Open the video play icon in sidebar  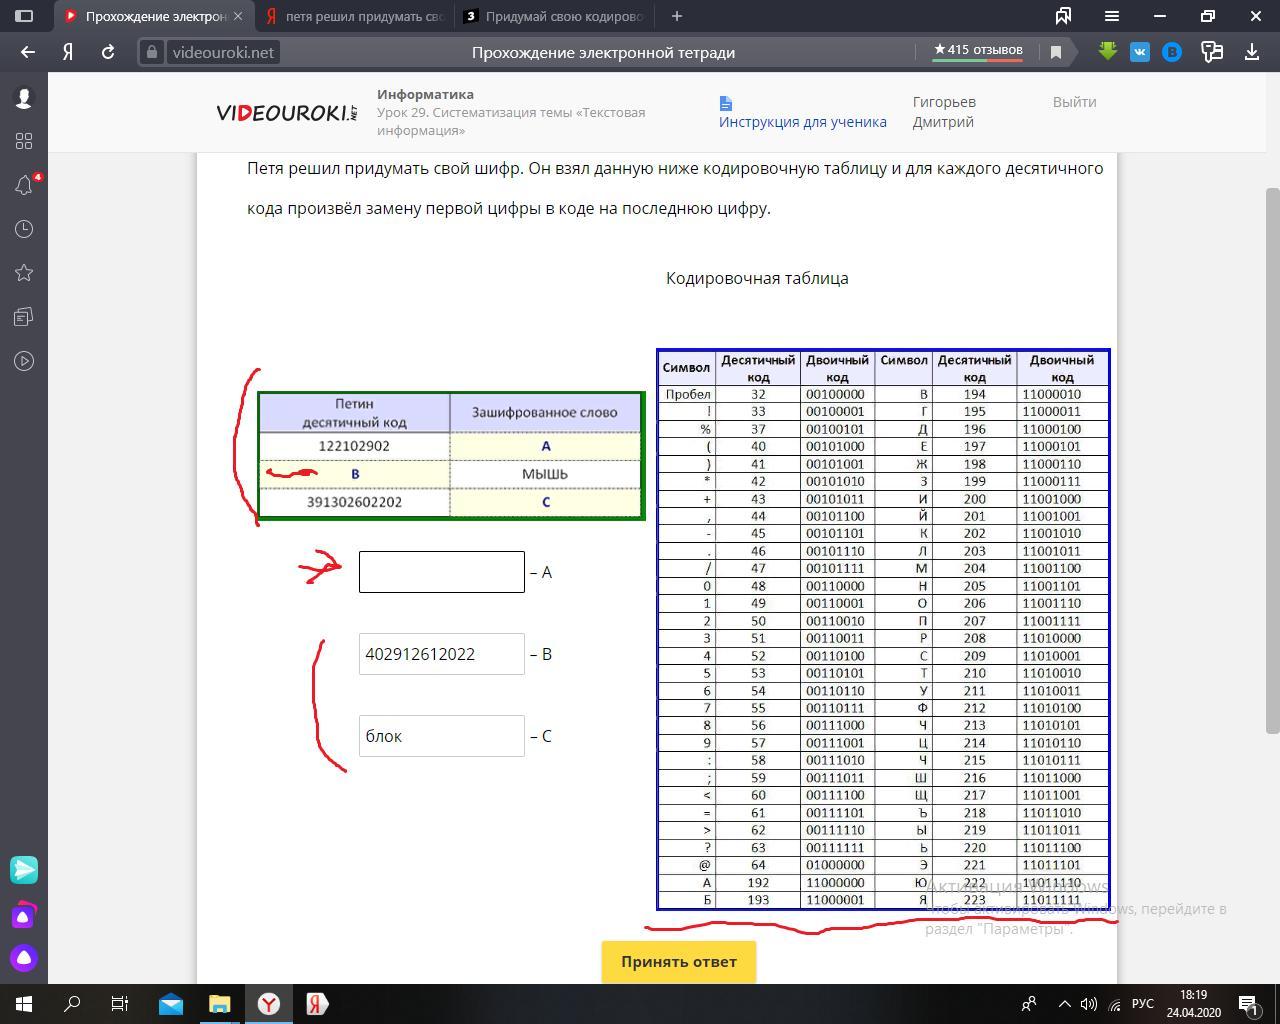click(24, 361)
